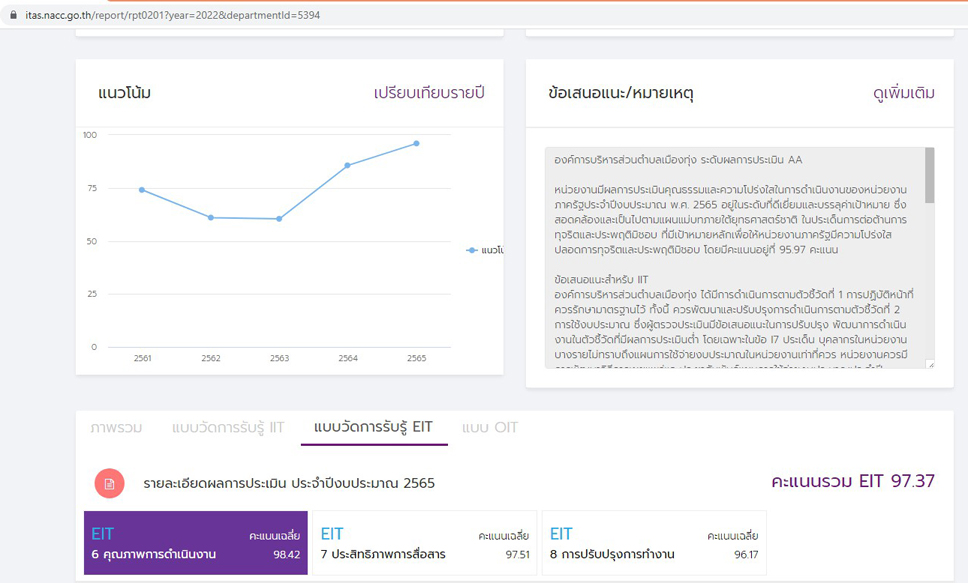968x583 pixels.
Task: Open the ภาพรวม tab
Action: click(x=116, y=427)
